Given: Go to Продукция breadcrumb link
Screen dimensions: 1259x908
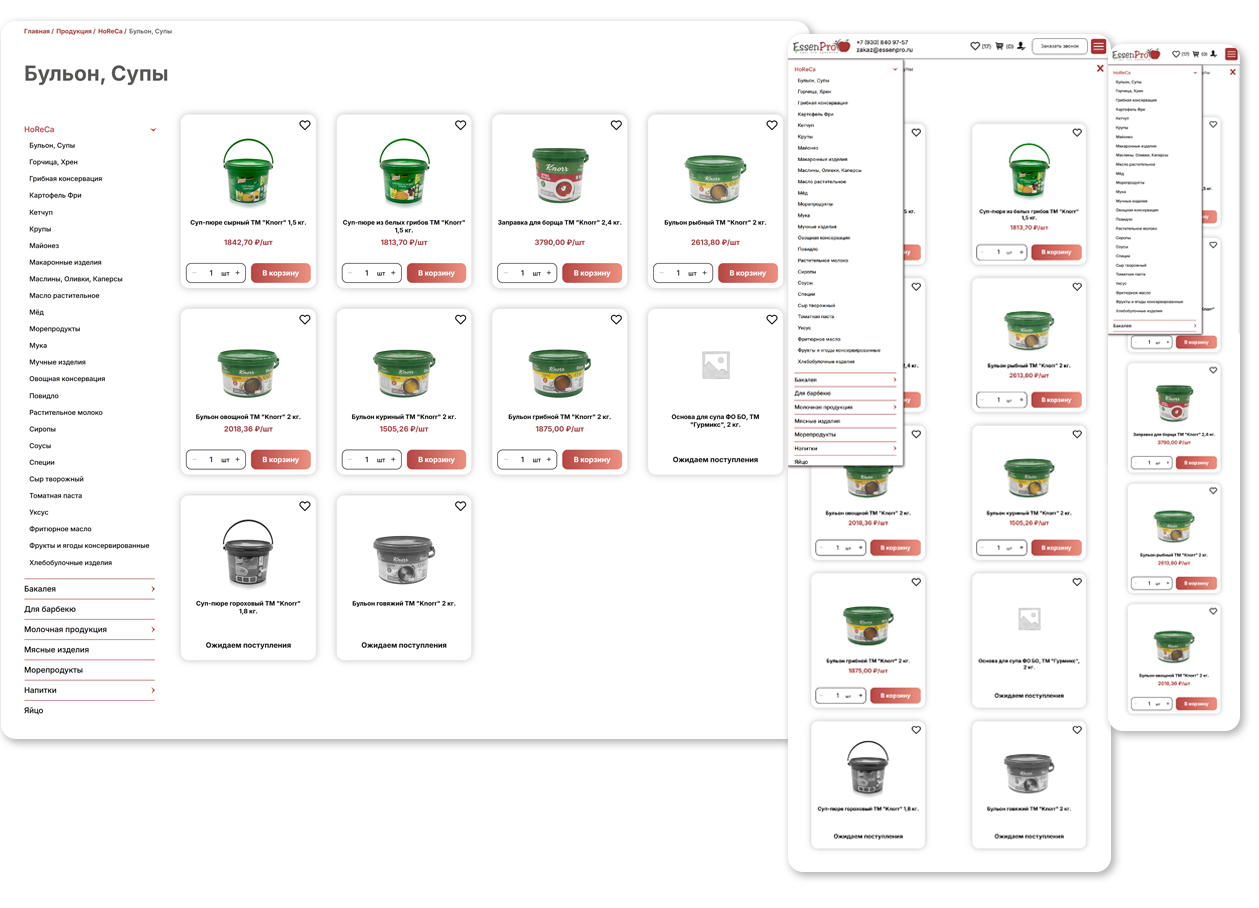Looking at the screenshot, I should pos(73,31).
